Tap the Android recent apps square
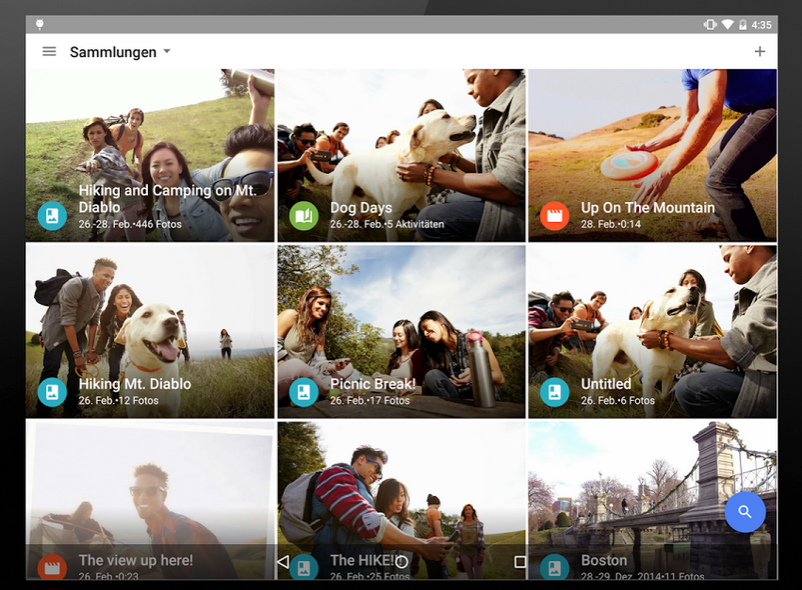The width and height of the screenshot is (802, 590). tap(520, 562)
